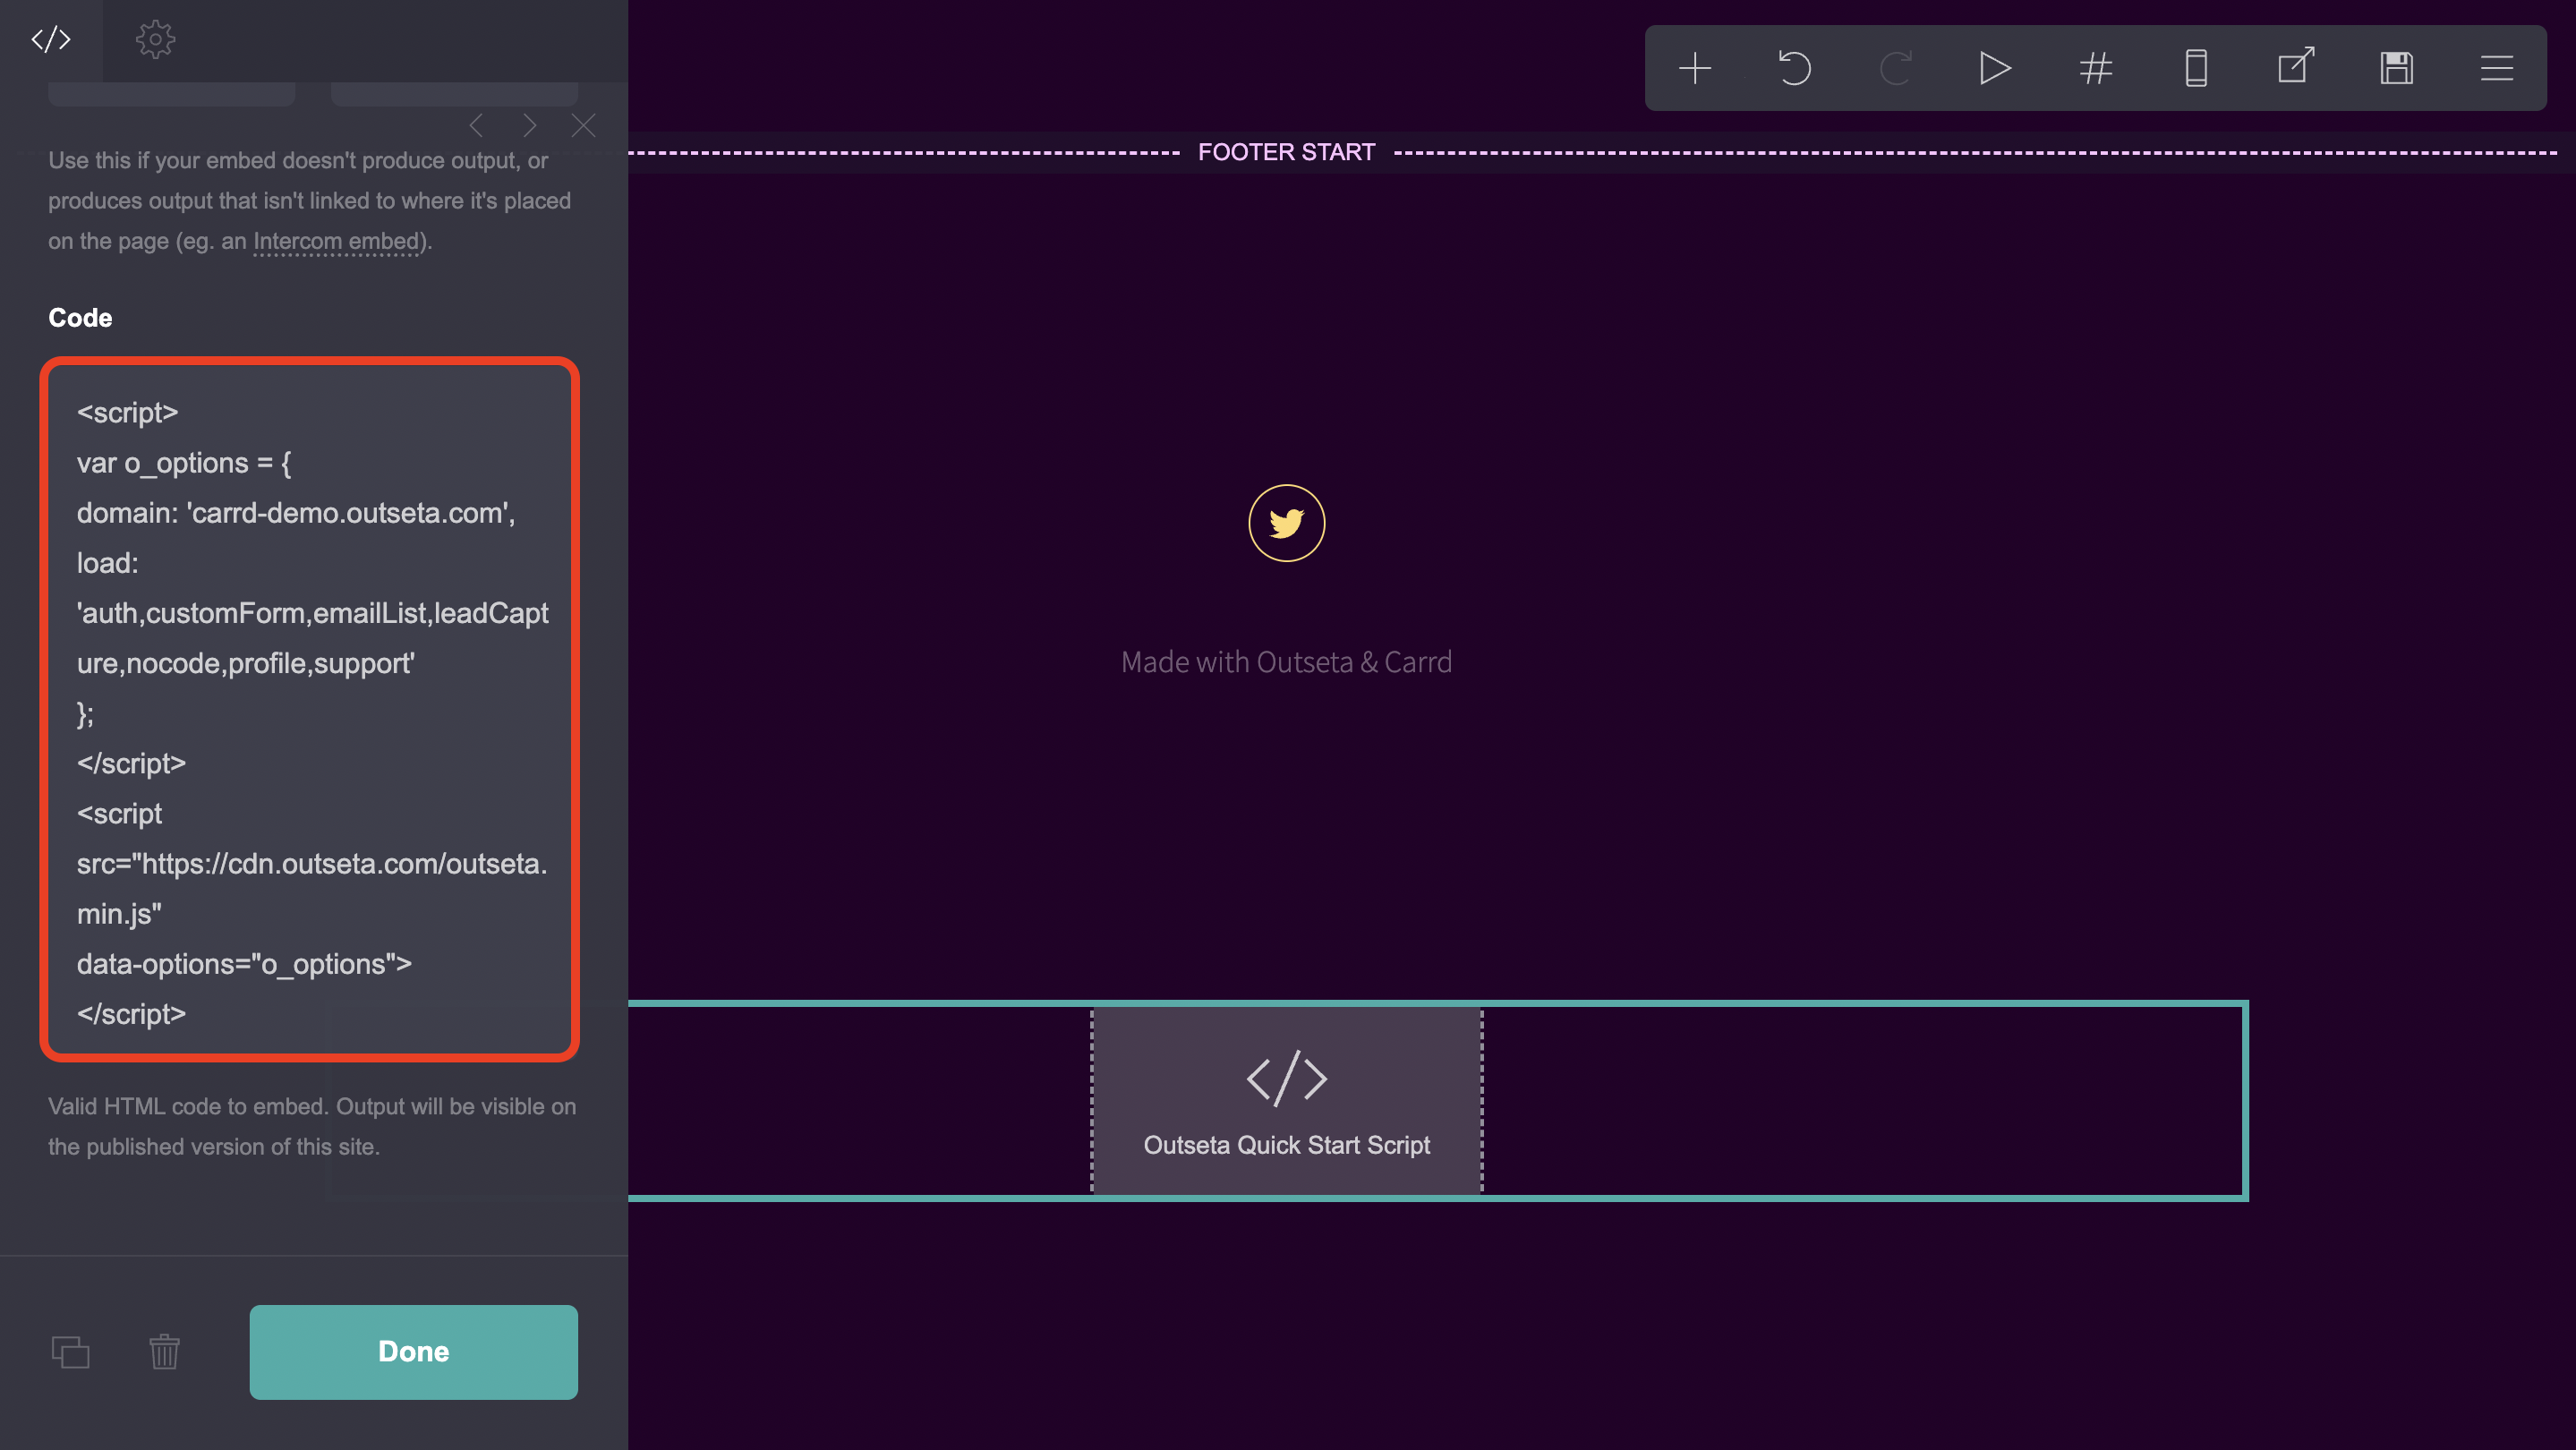Click the Twitter bird icon
The width and height of the screenshot is (2576, 1450).
[x=1287, y=522]
